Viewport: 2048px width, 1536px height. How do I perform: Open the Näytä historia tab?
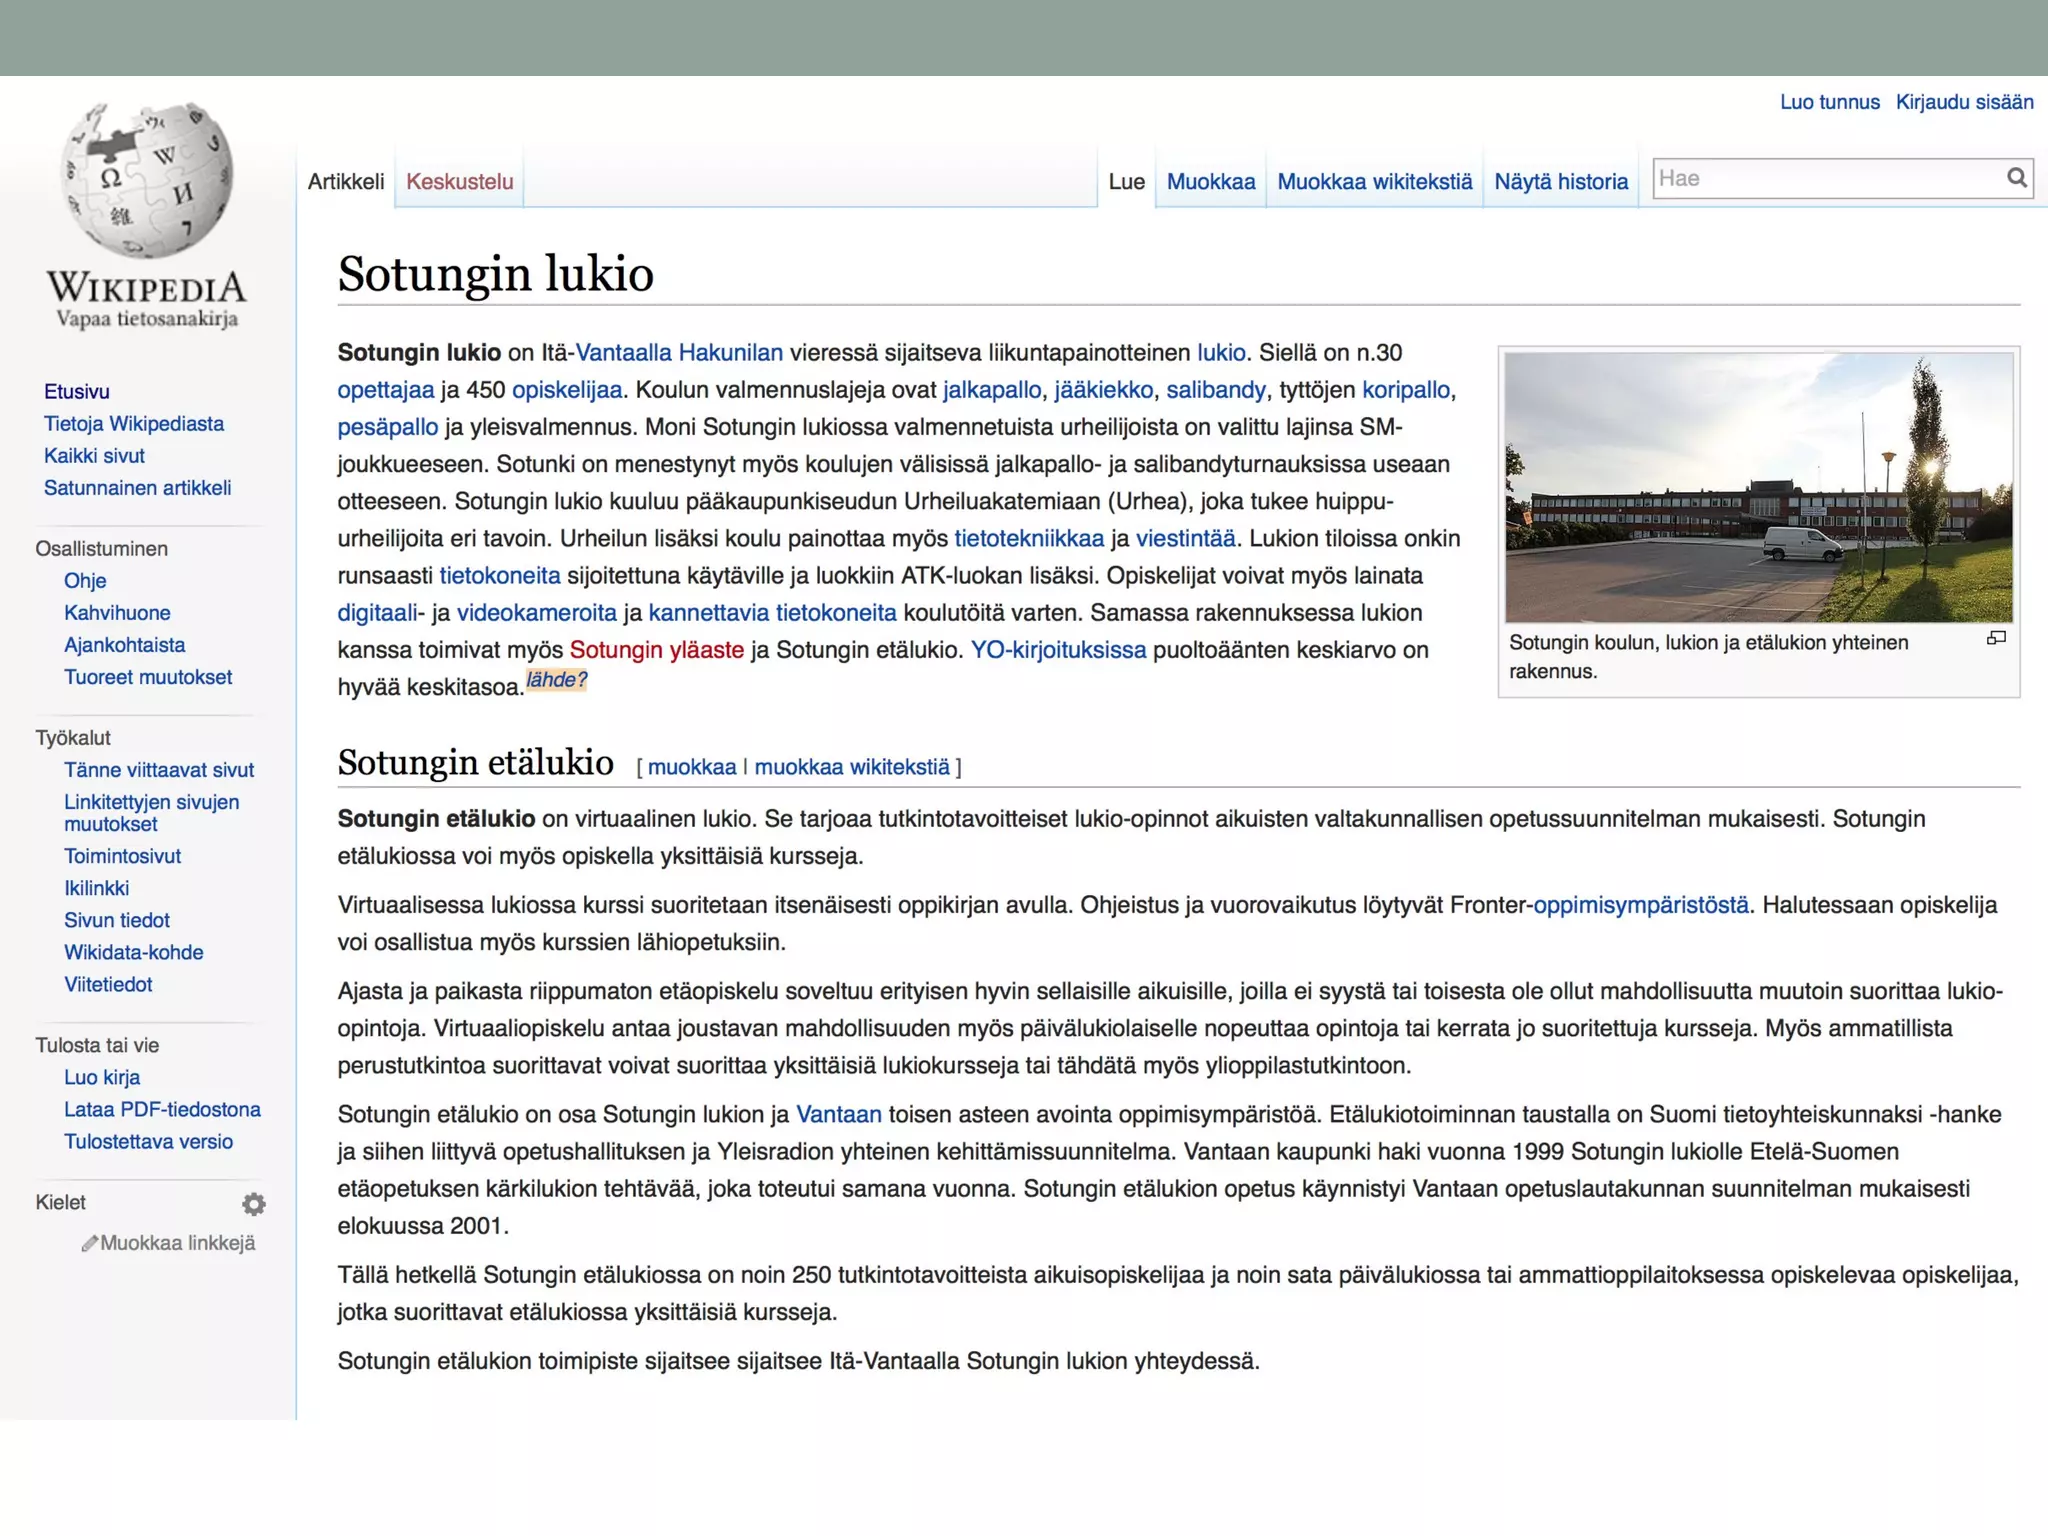1560,181
